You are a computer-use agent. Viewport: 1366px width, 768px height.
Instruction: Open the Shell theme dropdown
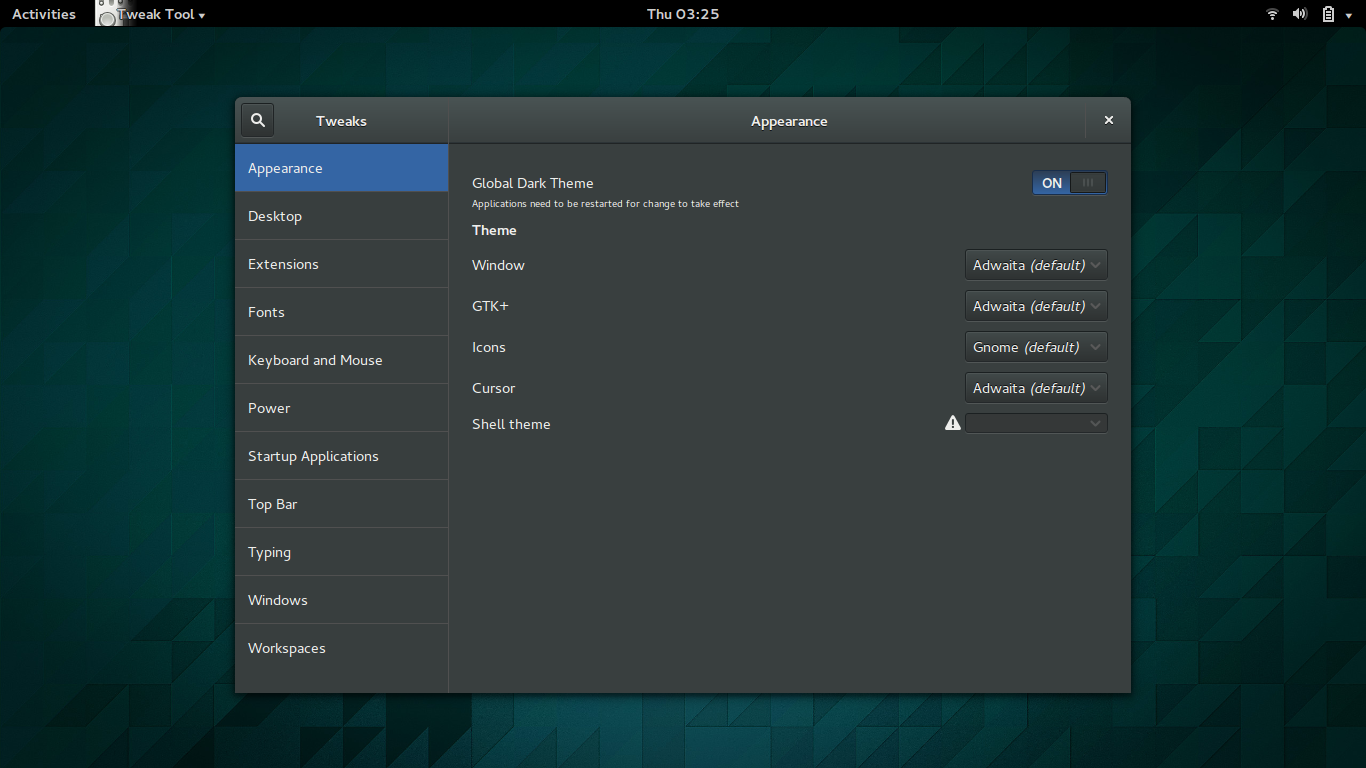(1036, 422)
